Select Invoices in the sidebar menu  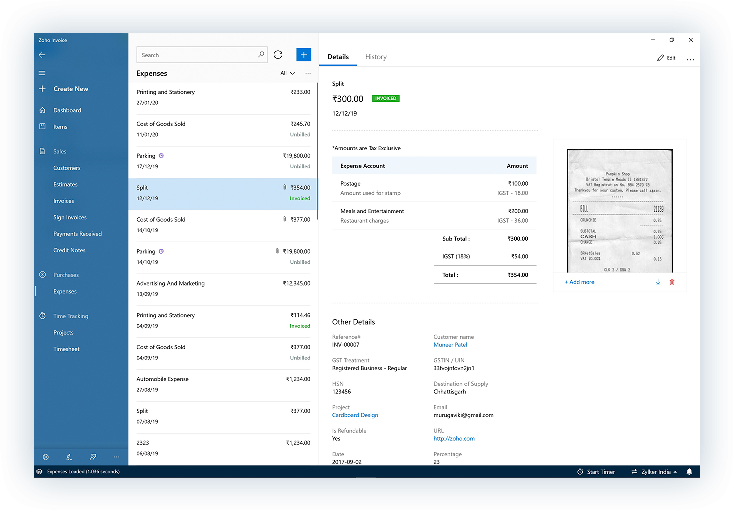(x=65, y=201)
